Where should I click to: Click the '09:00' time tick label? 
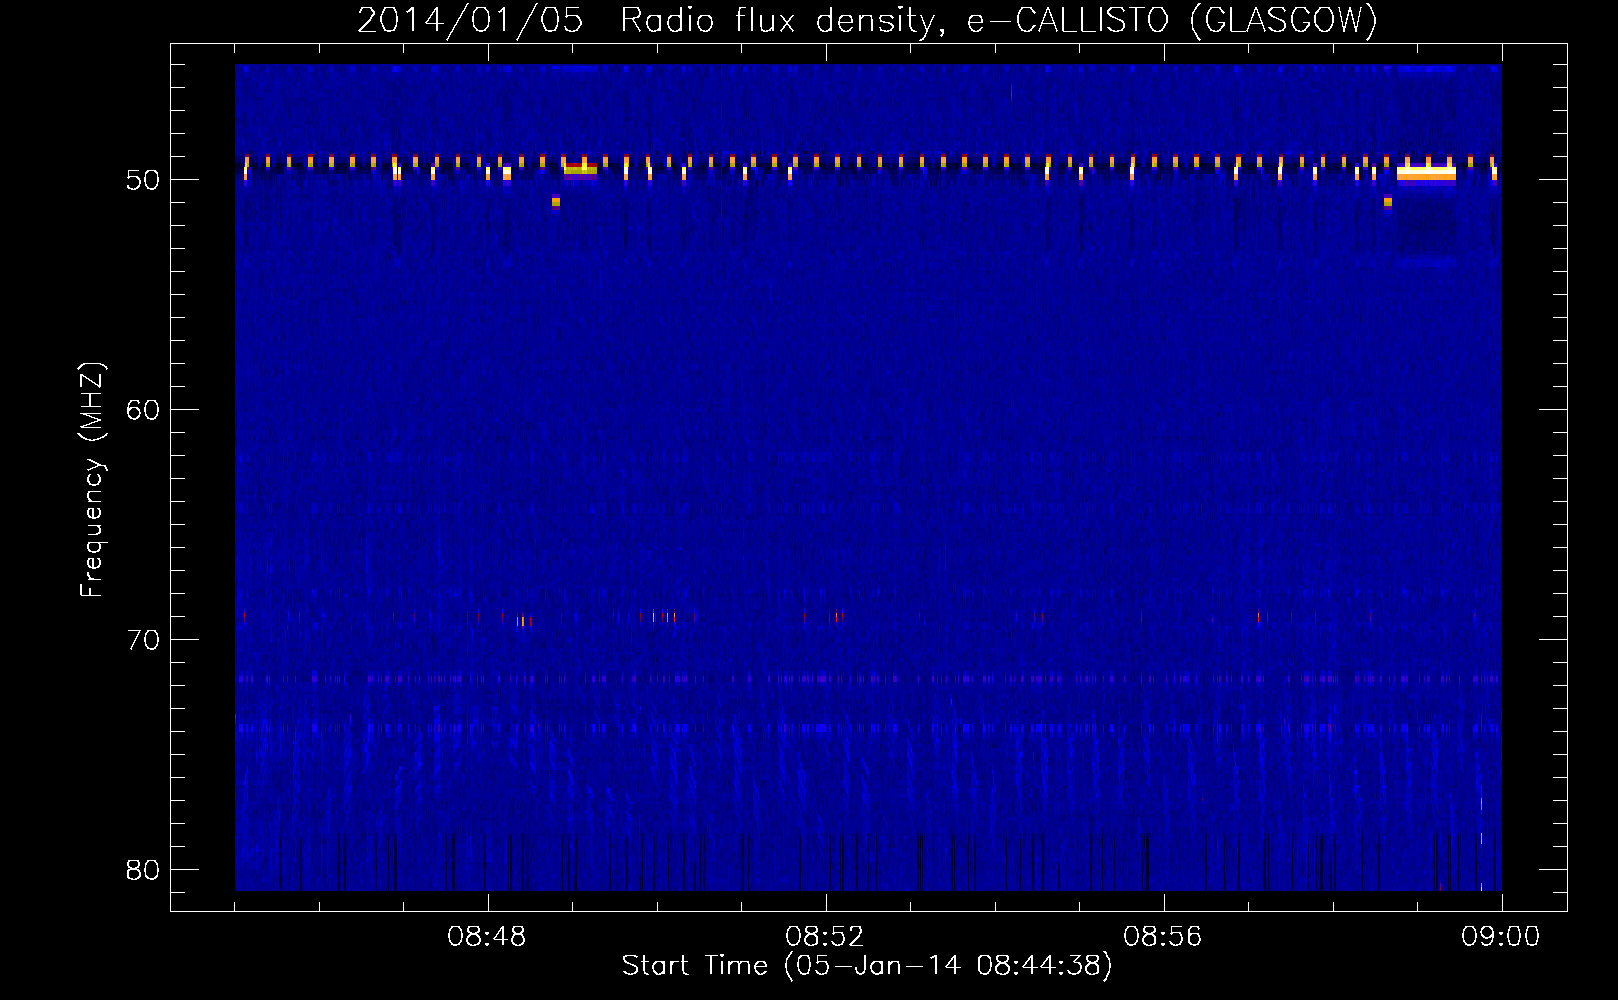click(1500, 937)
